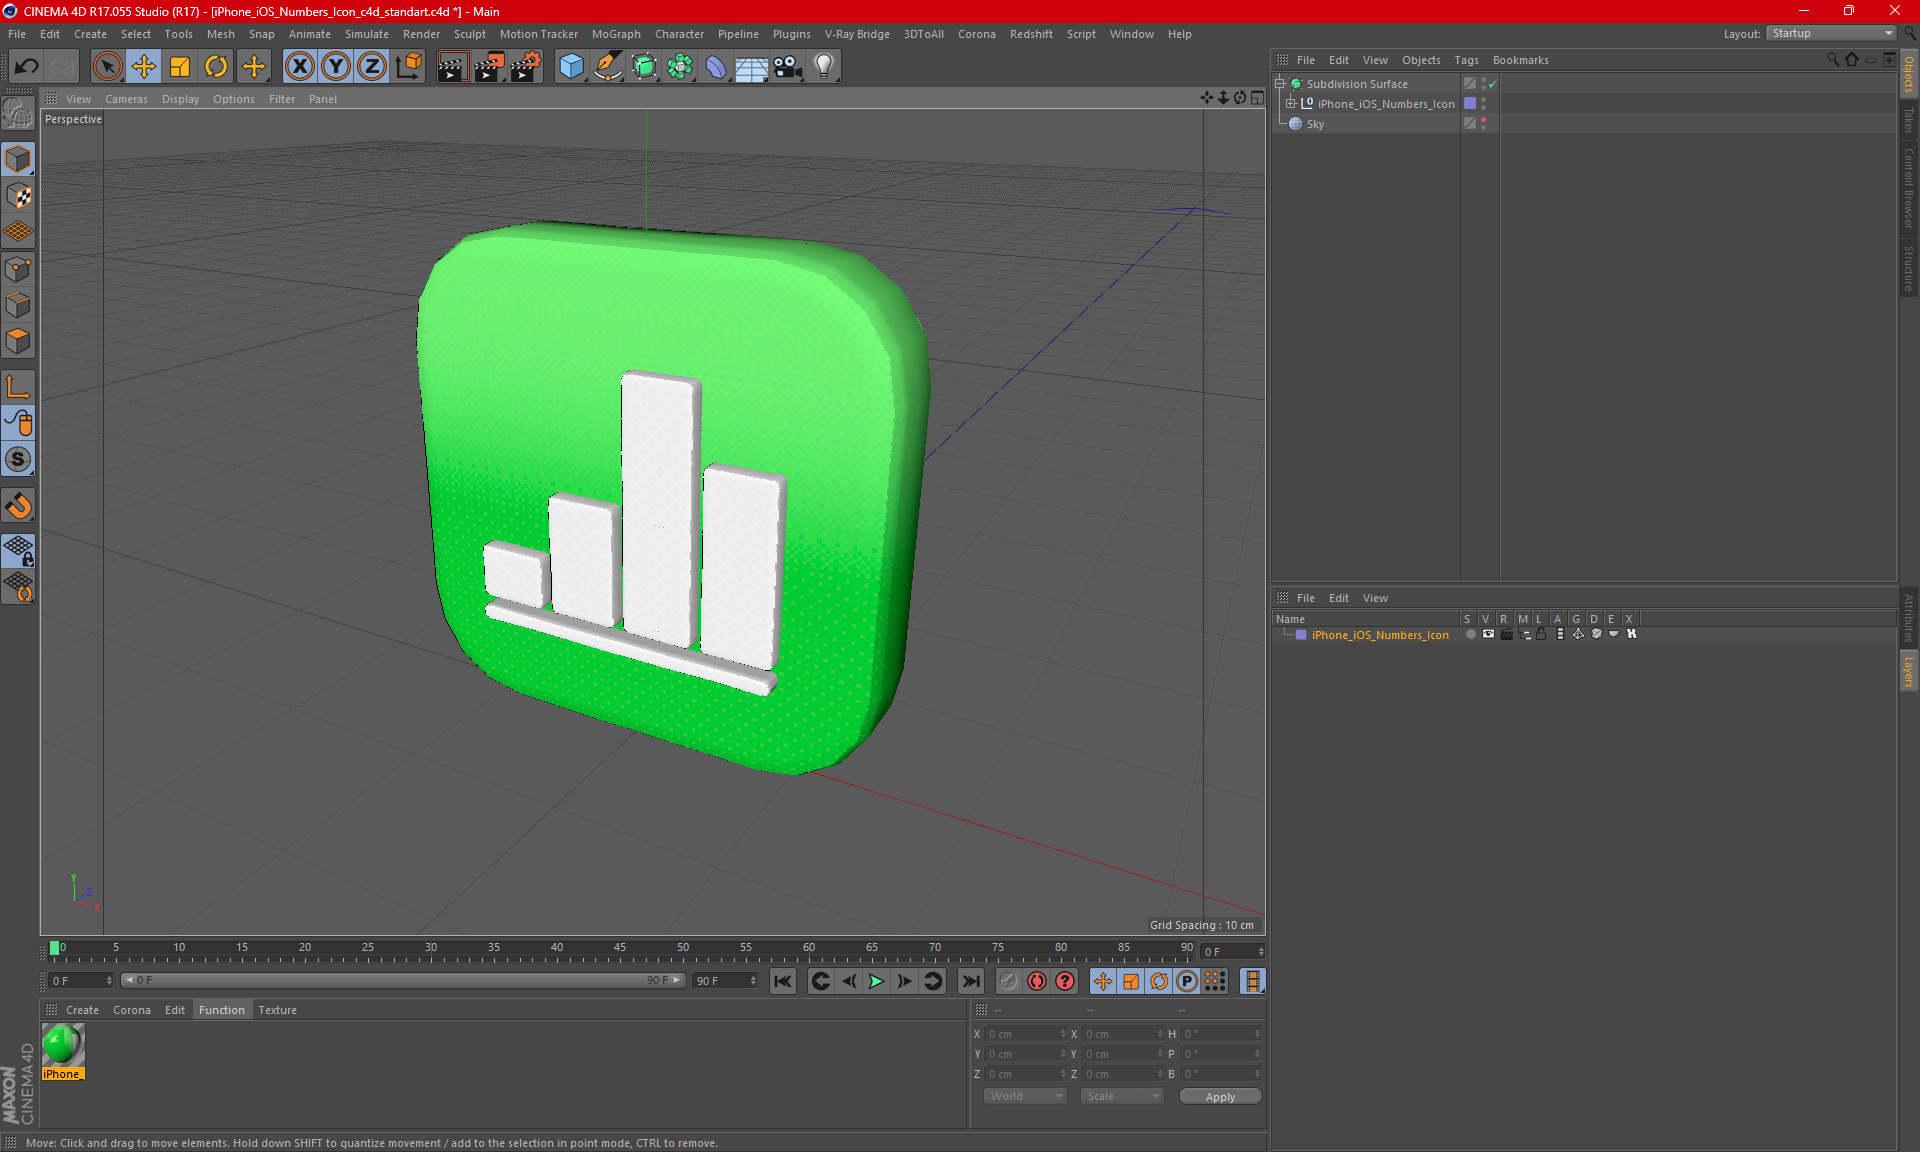This screenshot has width=1920, height=1152.
Task: Toggle X axis lock
Action: tap(299, 66)
